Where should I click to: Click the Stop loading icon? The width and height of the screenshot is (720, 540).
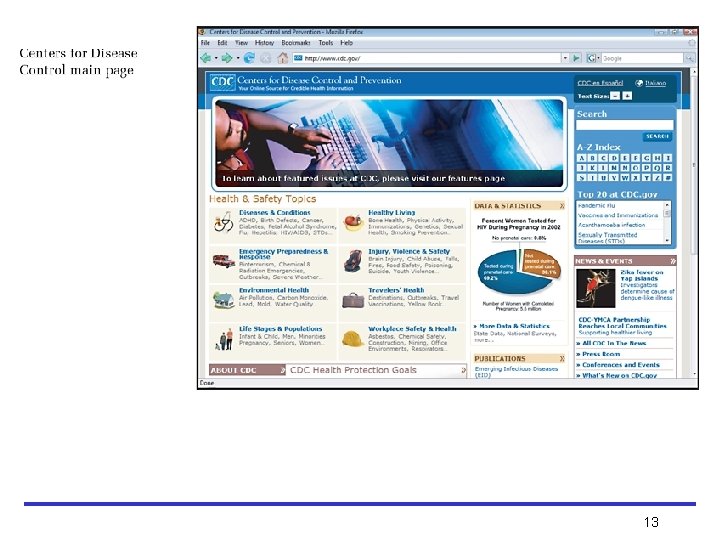[266, 58]
